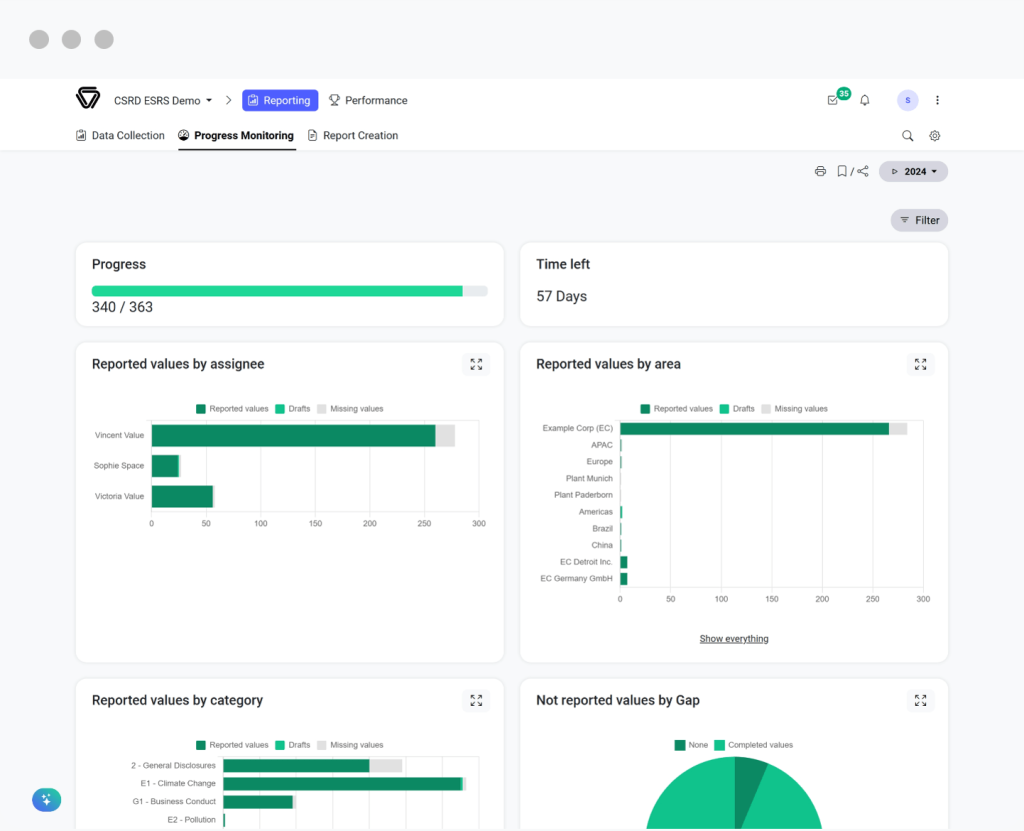This screenshot has height=831, width=1024.
Task: Click Vincent Value bar in assignee chart
Action: [x=293, y=436]
